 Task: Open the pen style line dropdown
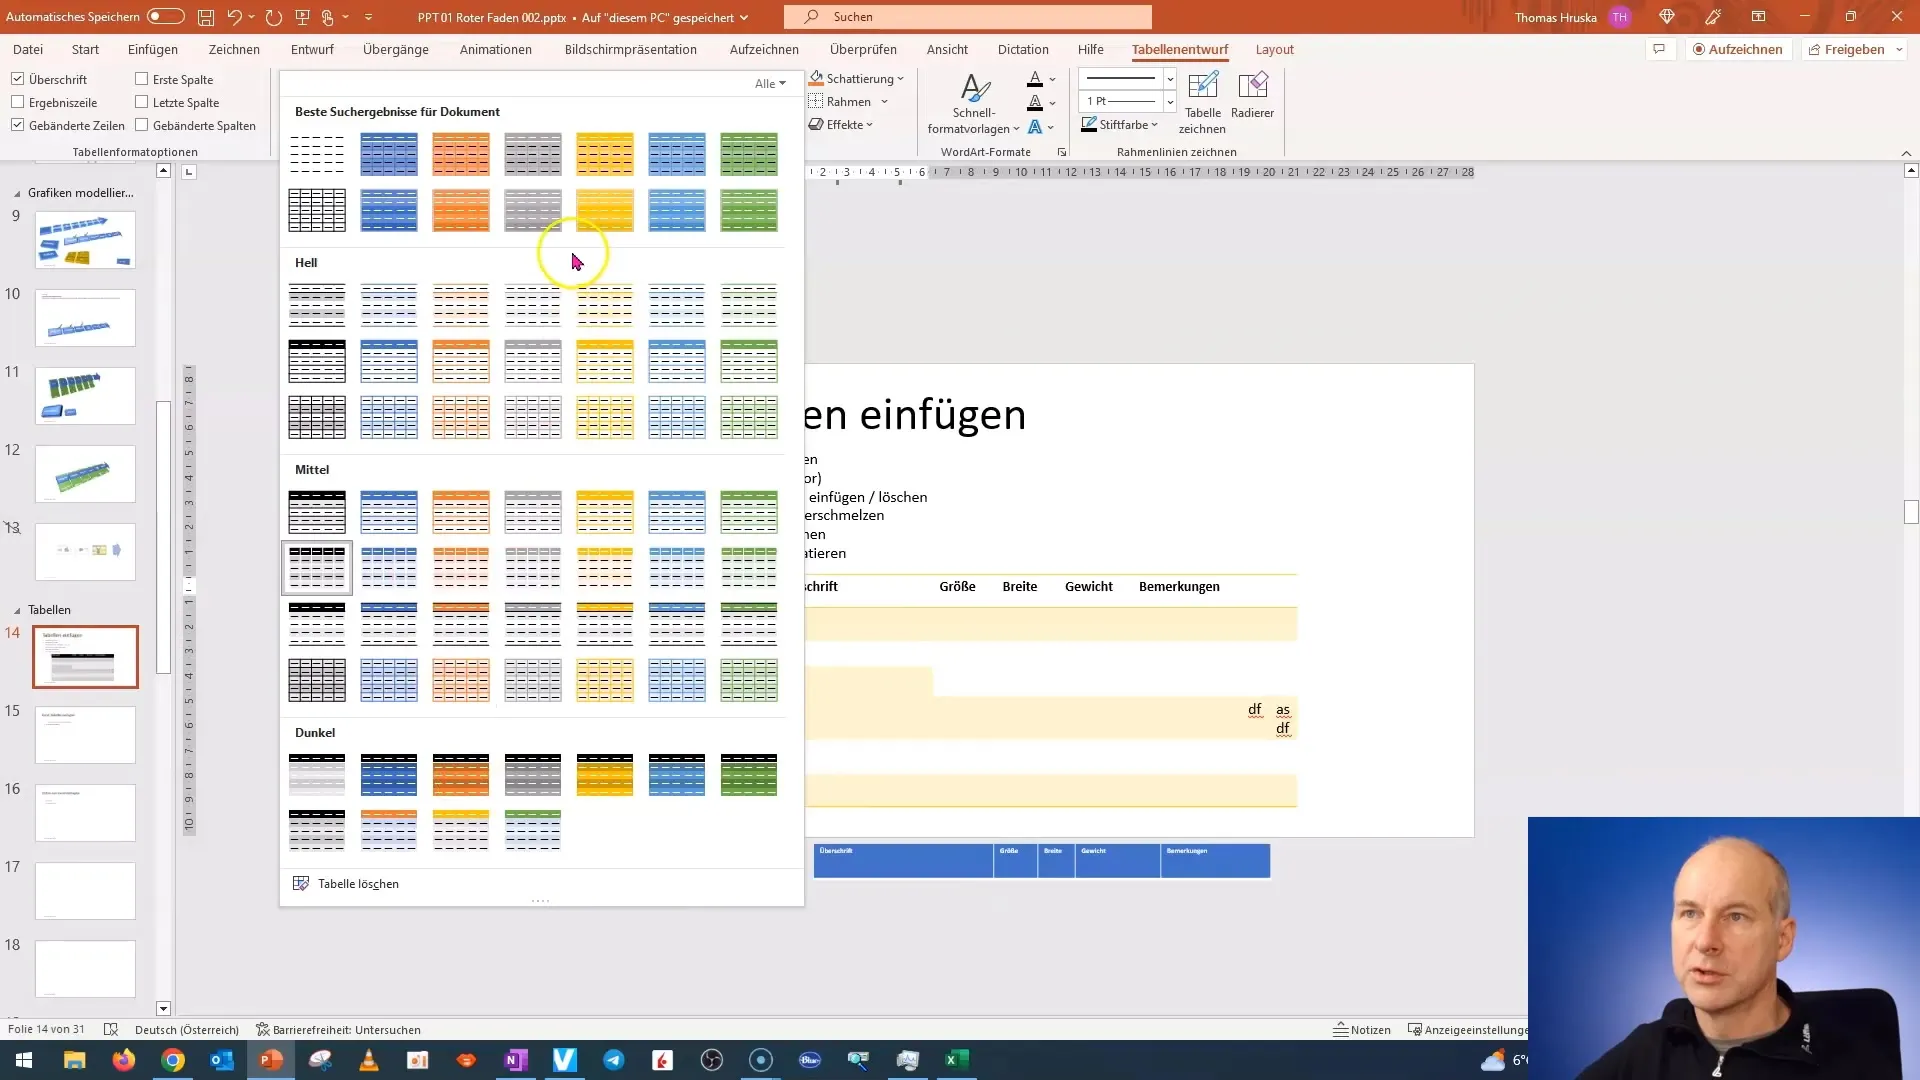pyautogui.click(x=1170, y=78)
